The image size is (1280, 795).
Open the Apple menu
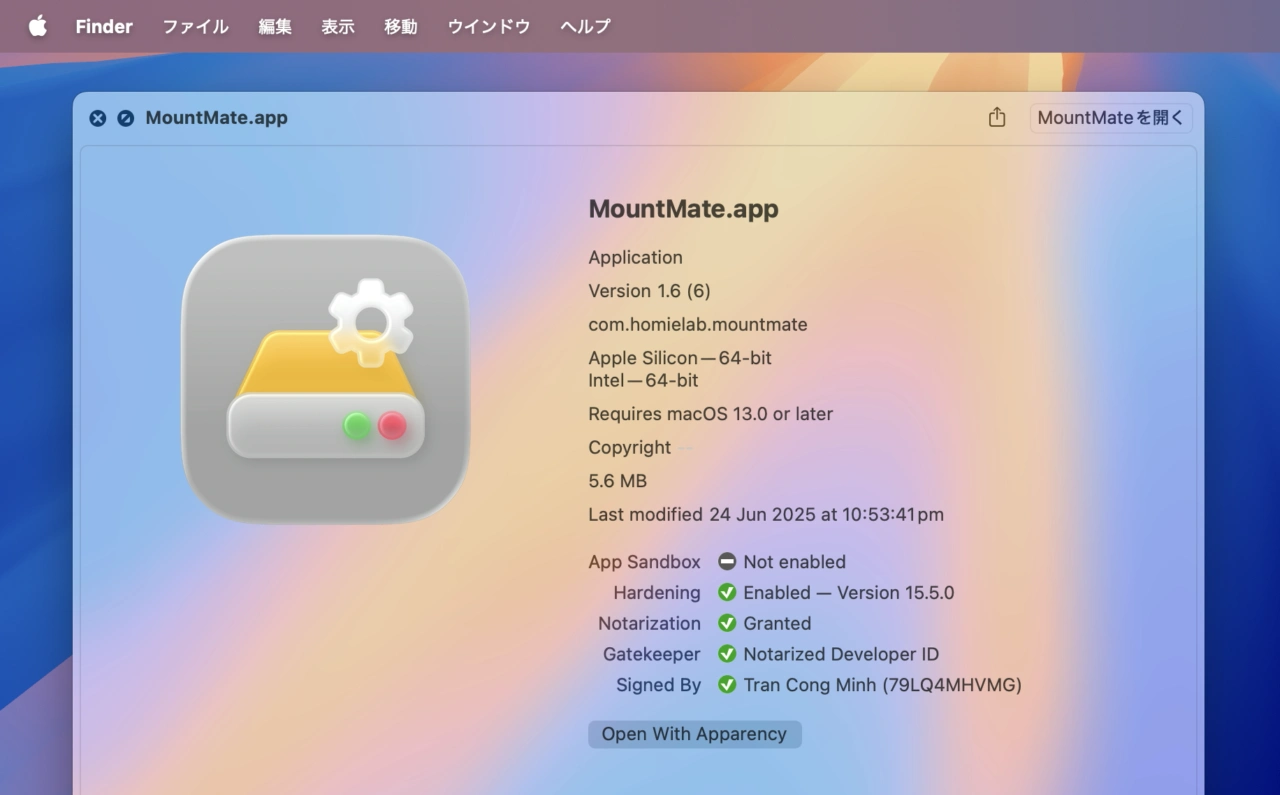pyautogui.click(x=37, y=26)
